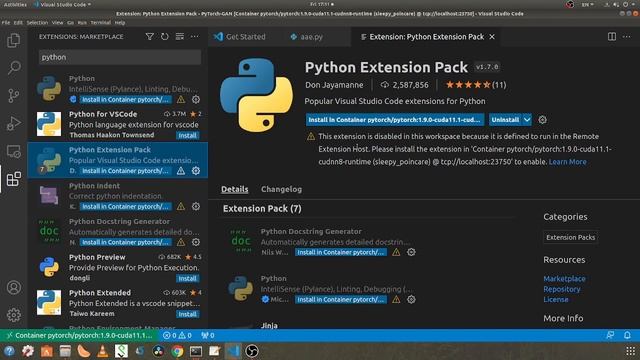
Task: Open the Explorer view in activity bar
Action: point(13,40)
